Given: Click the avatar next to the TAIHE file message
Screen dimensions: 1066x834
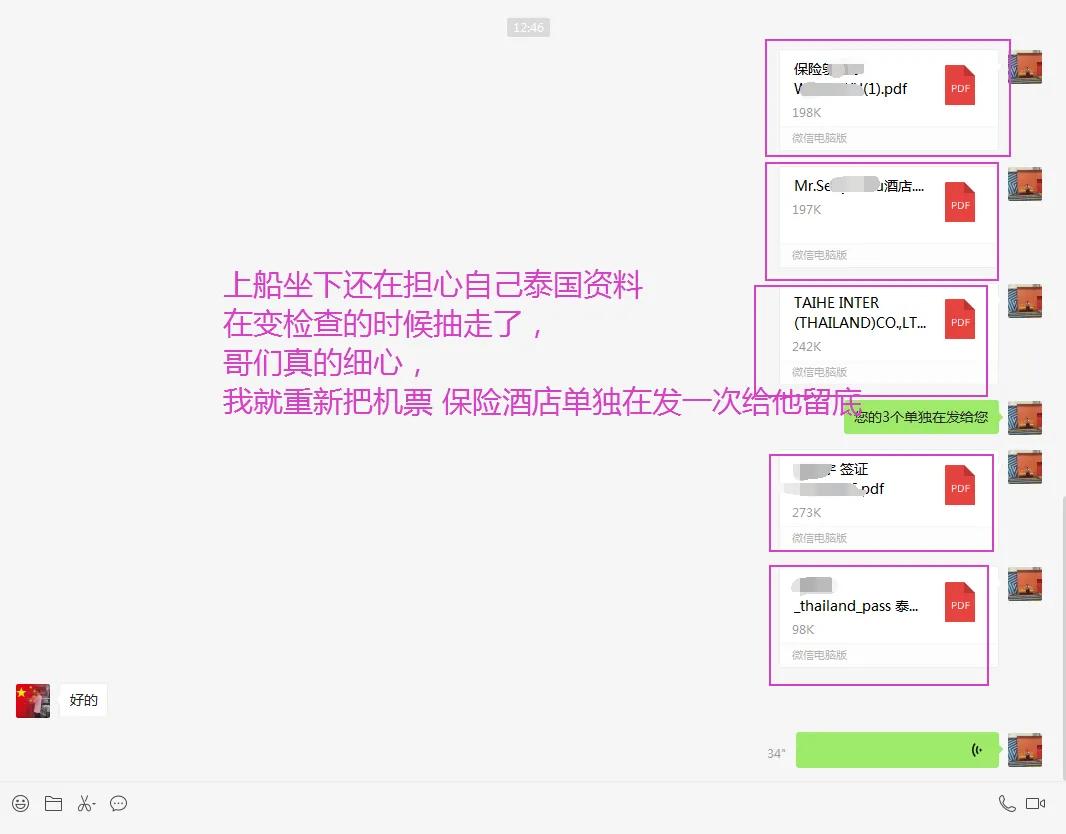Looking at the screenshot, I should [1025, 300].
